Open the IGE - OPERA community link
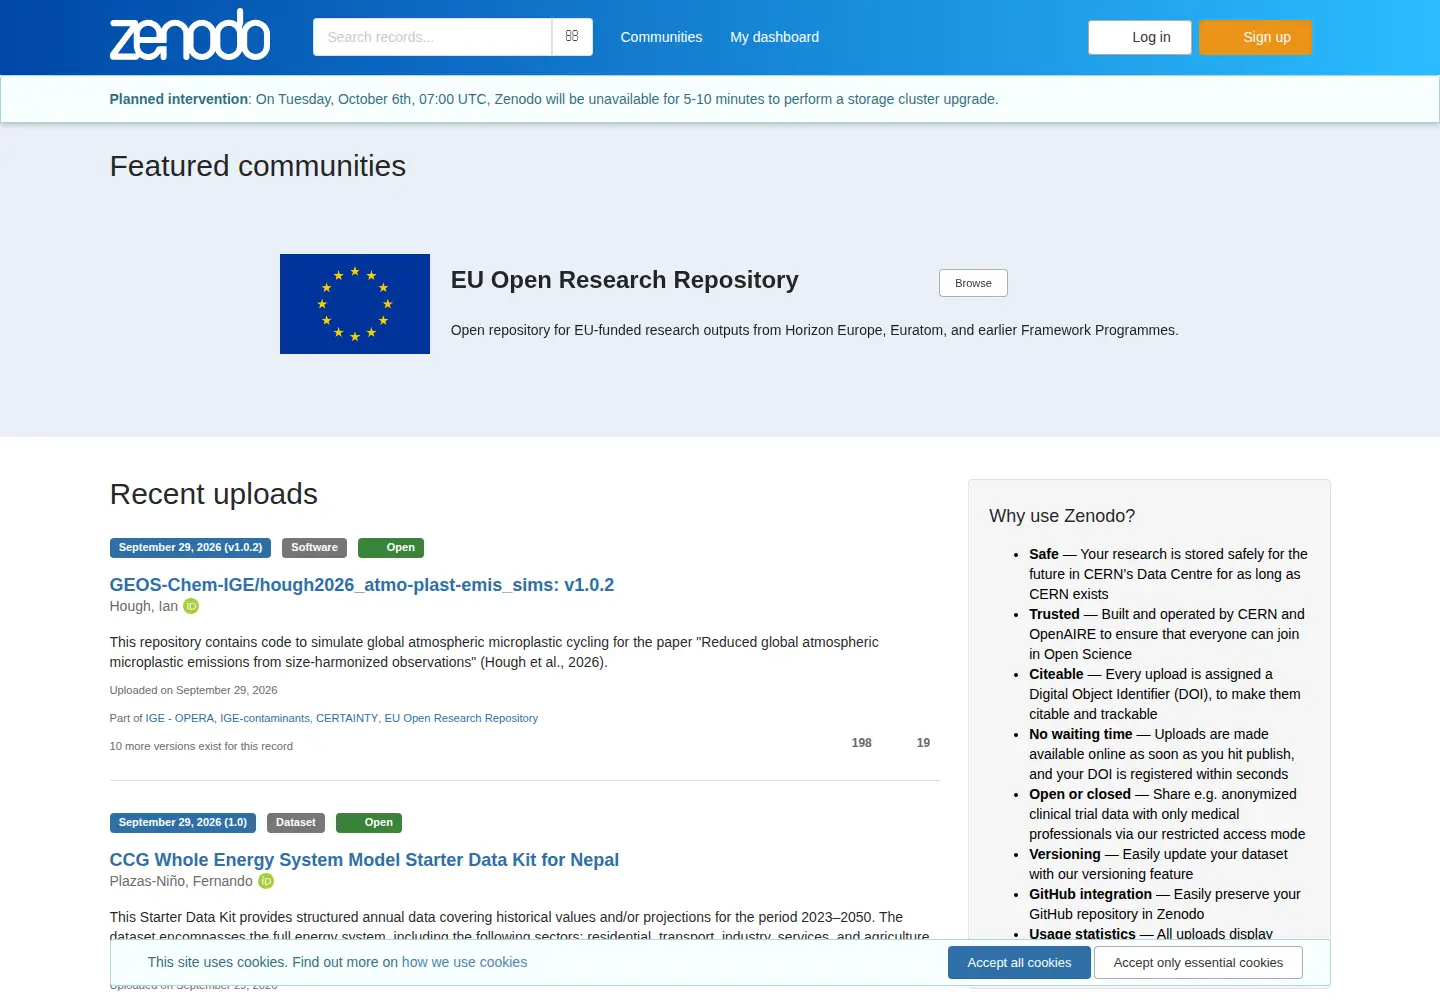The image size is (1440, 1000). pyautogui.click(x=180, y=718)
